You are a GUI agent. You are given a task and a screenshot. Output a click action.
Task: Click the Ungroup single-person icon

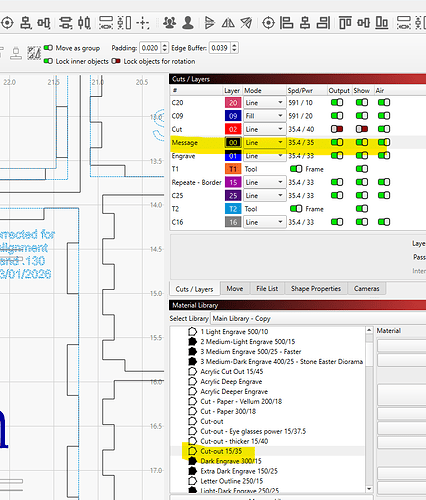pos(188,23)
